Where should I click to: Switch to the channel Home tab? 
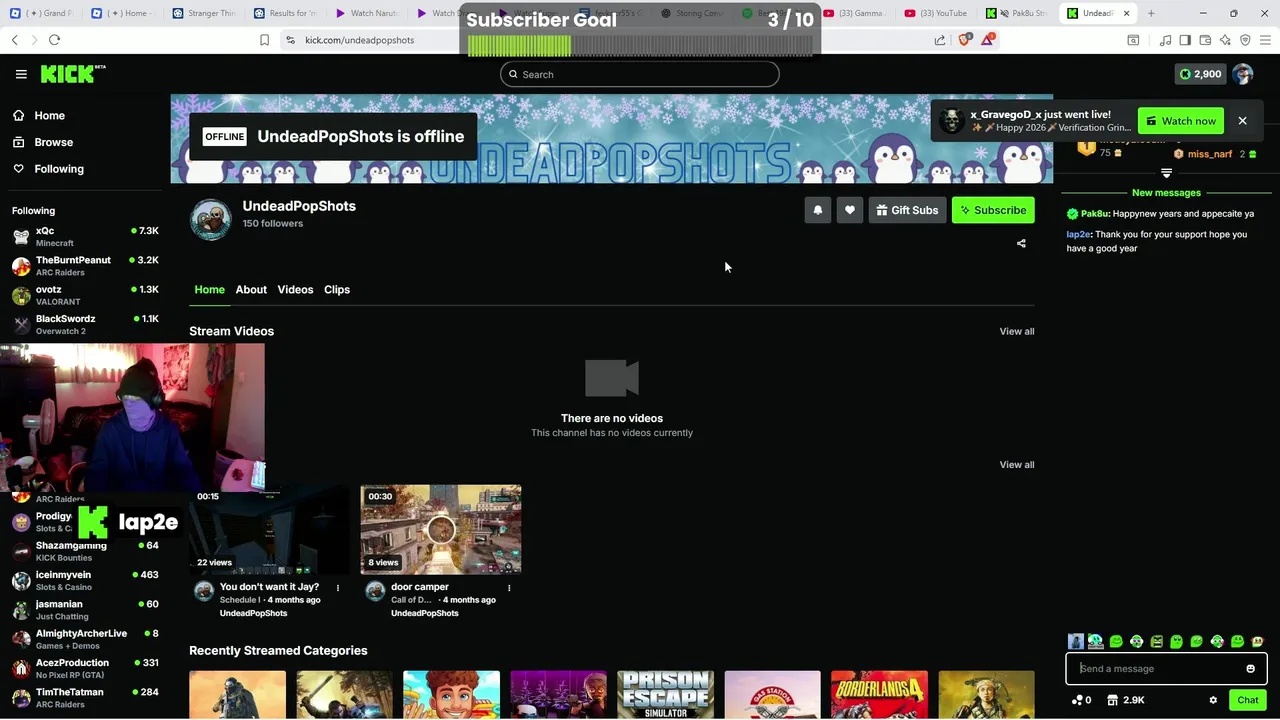click(209, 289)
